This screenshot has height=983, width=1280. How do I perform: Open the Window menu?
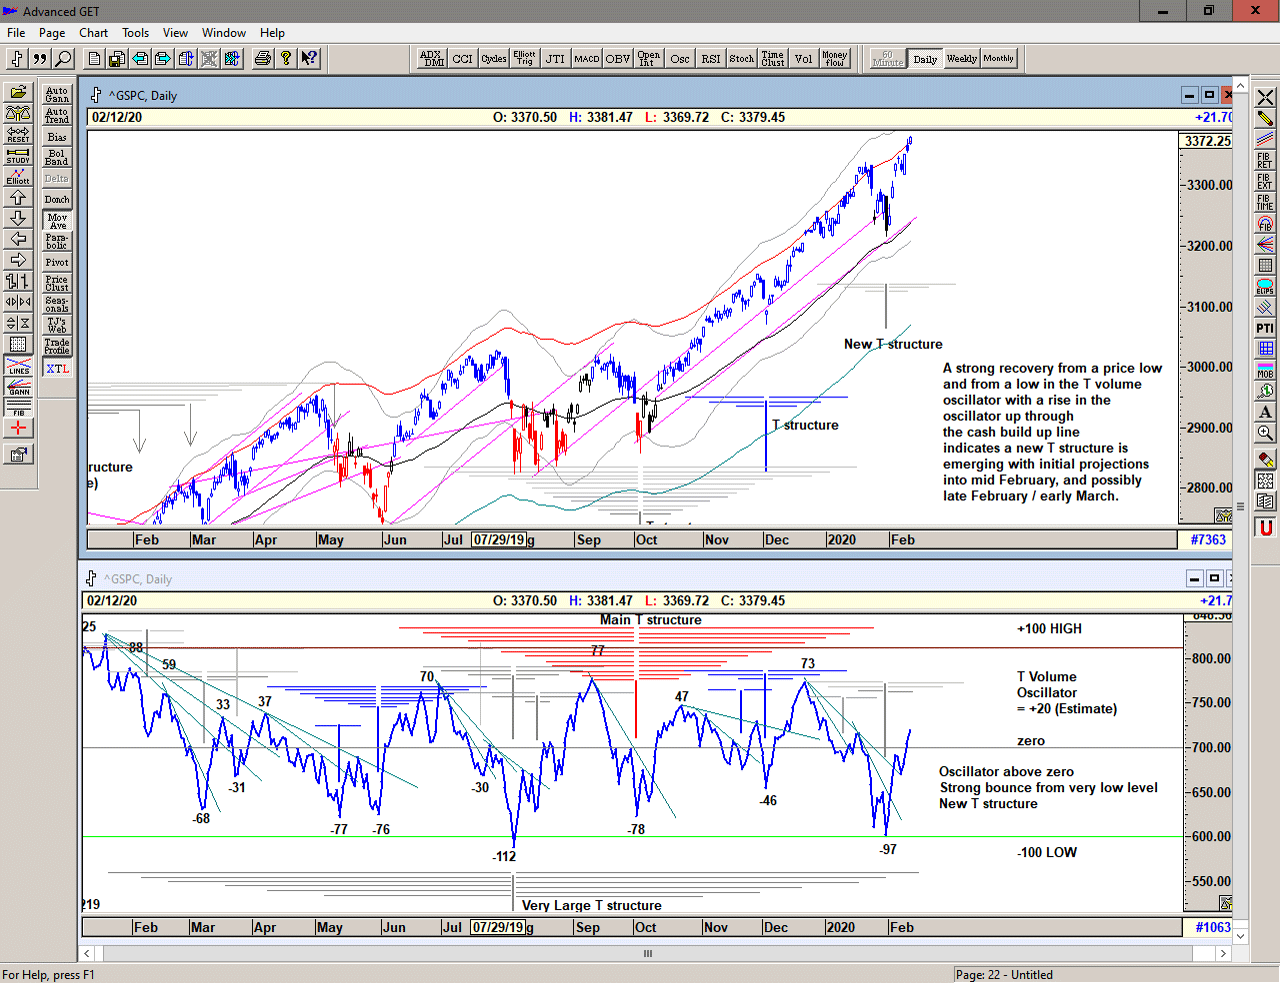pos(224,33)
